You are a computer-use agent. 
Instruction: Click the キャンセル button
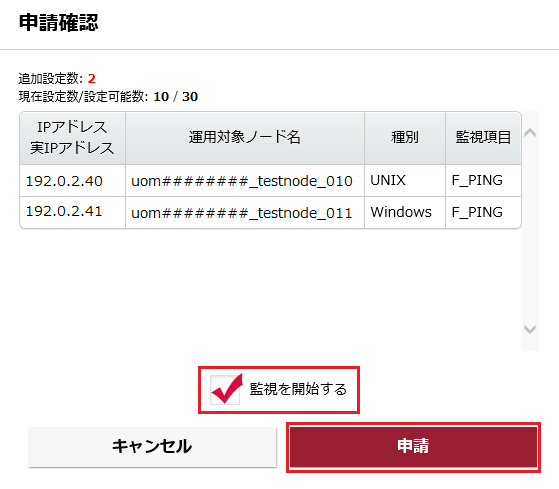(152, 447)
